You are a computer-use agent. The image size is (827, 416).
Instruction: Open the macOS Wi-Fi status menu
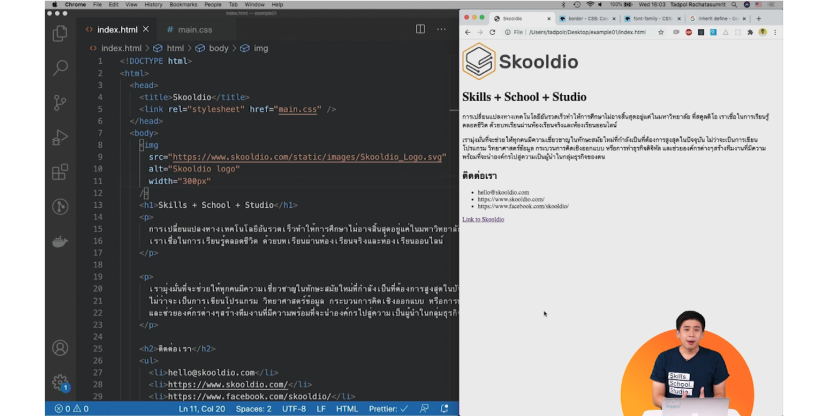(x=590, y=4)
